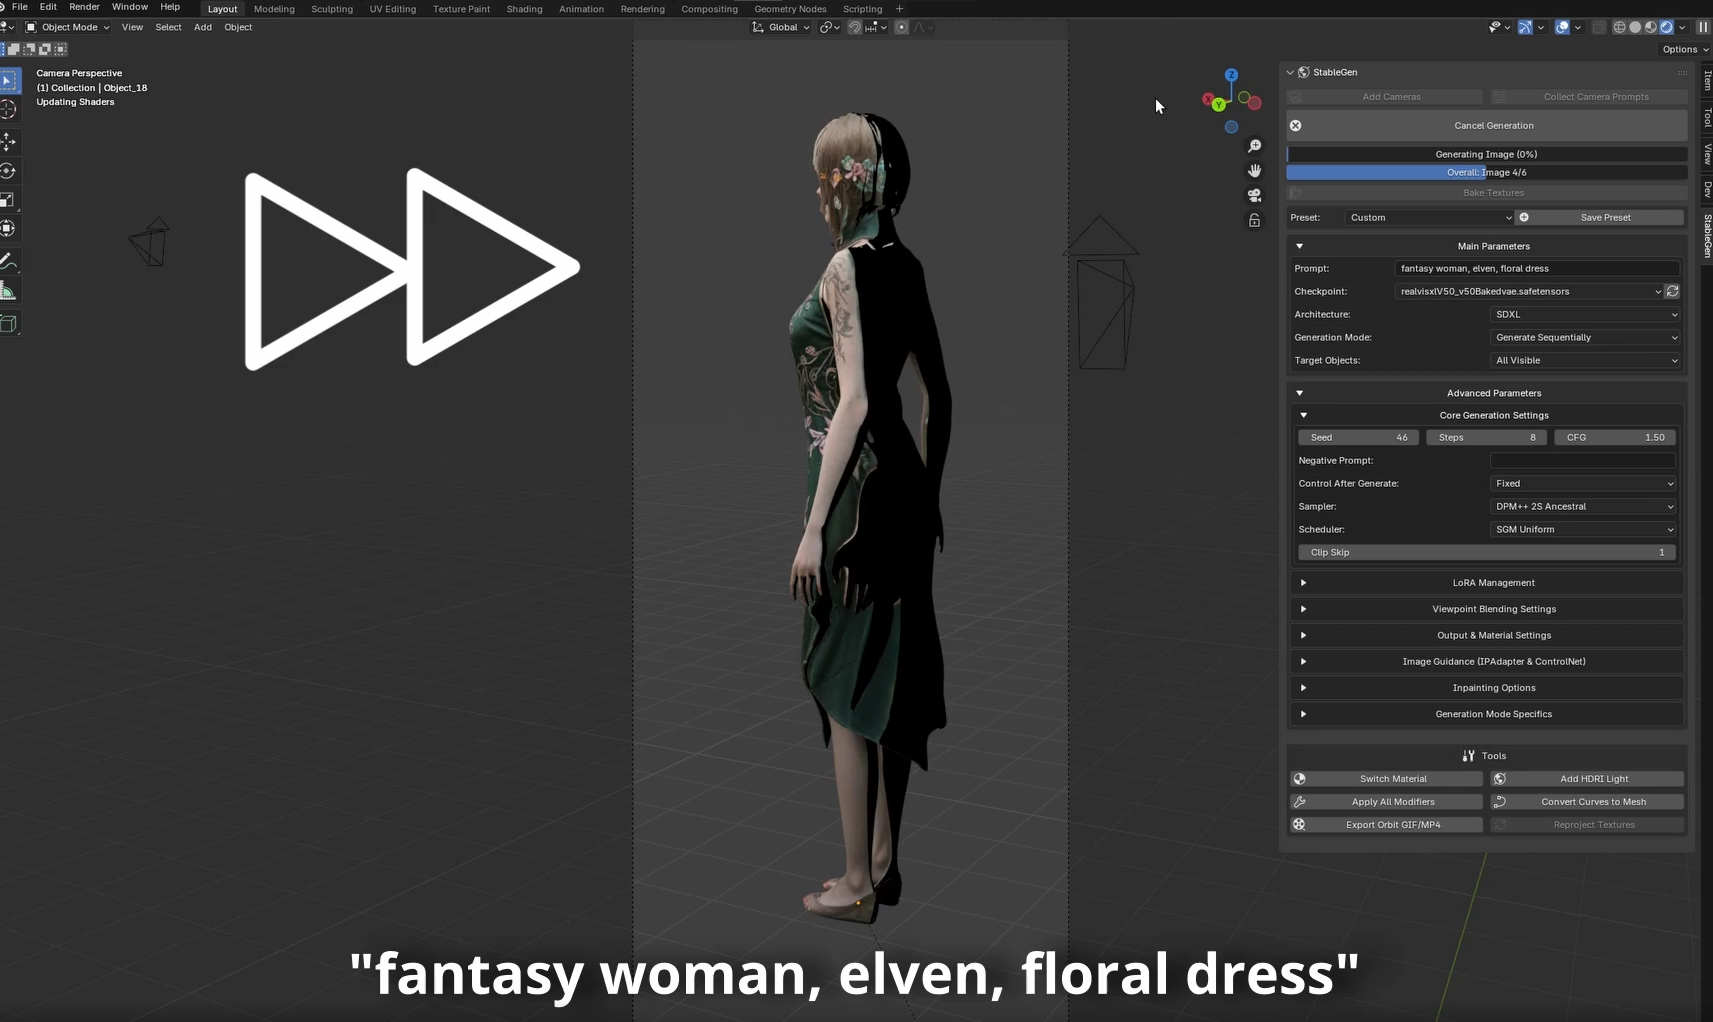Switch to wireframe viewport shading

1620,27
